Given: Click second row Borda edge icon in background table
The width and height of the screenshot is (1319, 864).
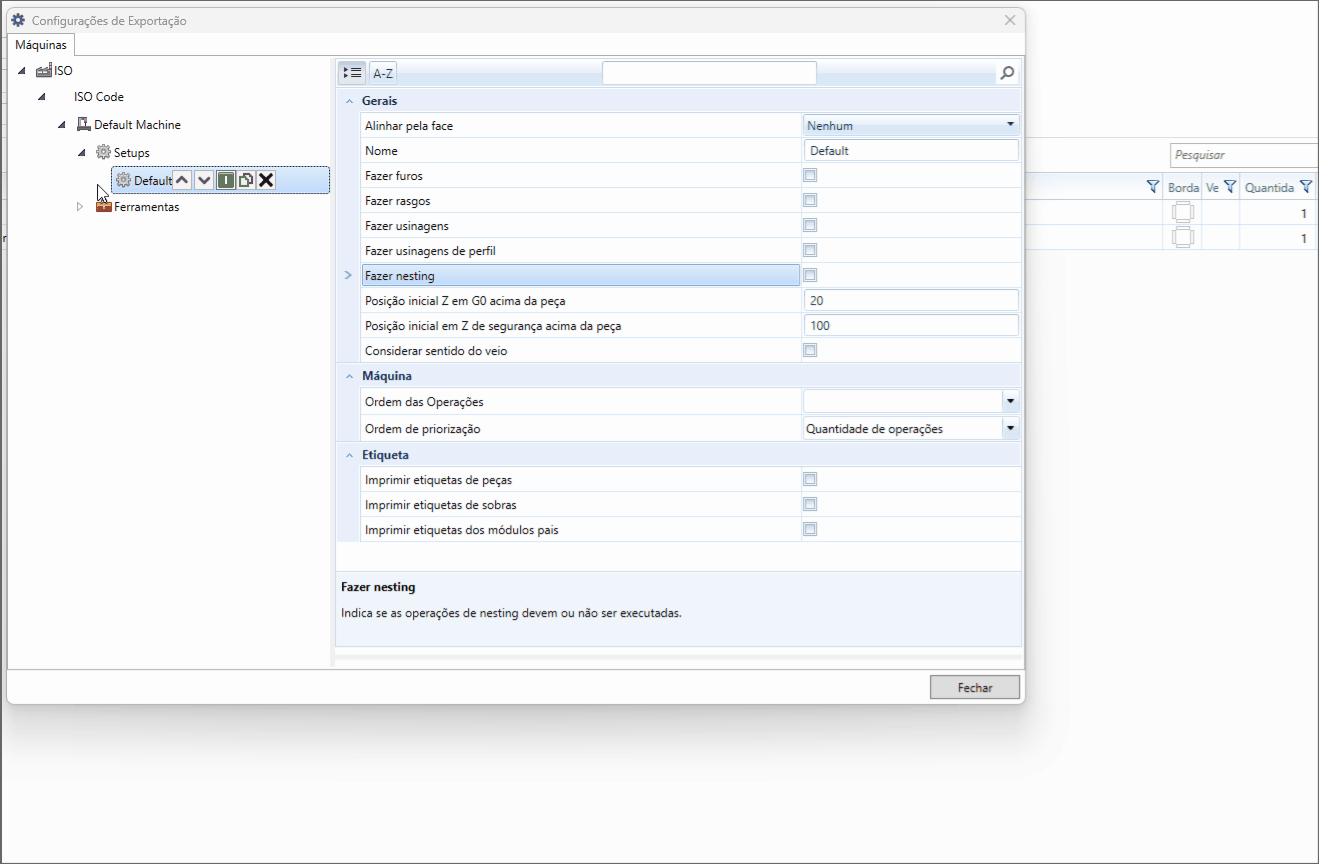Looking at the screenshot, I should tap(1183, 237).
